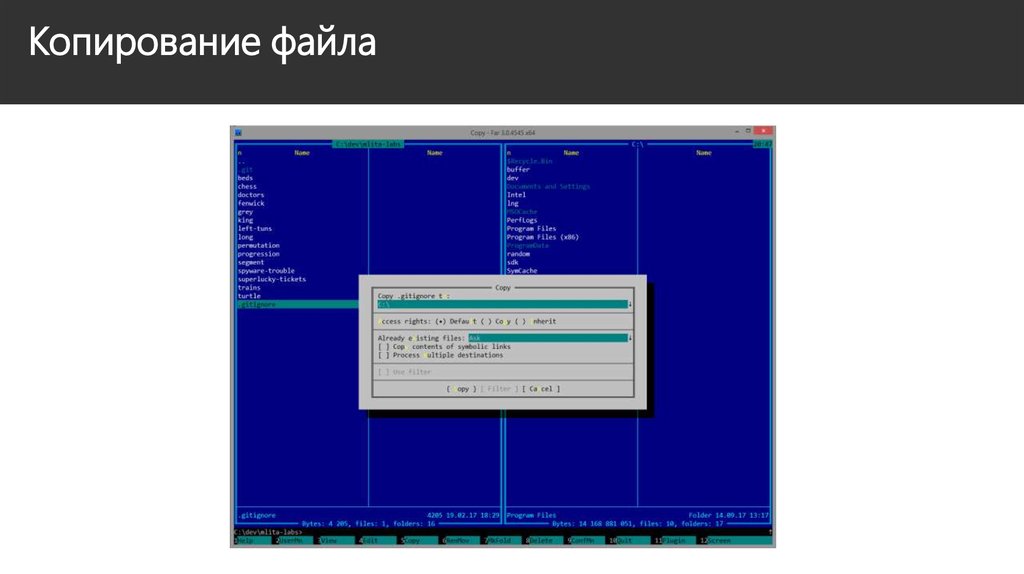Click the Far Manager title bar icon
1024x574 pixels.
coord(238,132)
